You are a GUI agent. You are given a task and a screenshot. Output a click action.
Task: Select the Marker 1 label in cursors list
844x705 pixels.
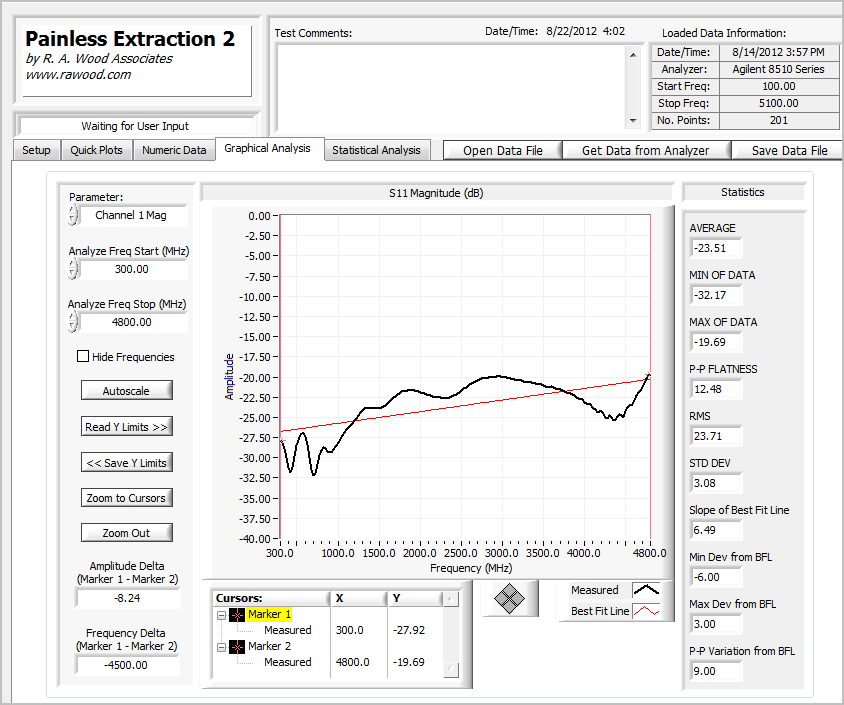click(x=270, y=614)
